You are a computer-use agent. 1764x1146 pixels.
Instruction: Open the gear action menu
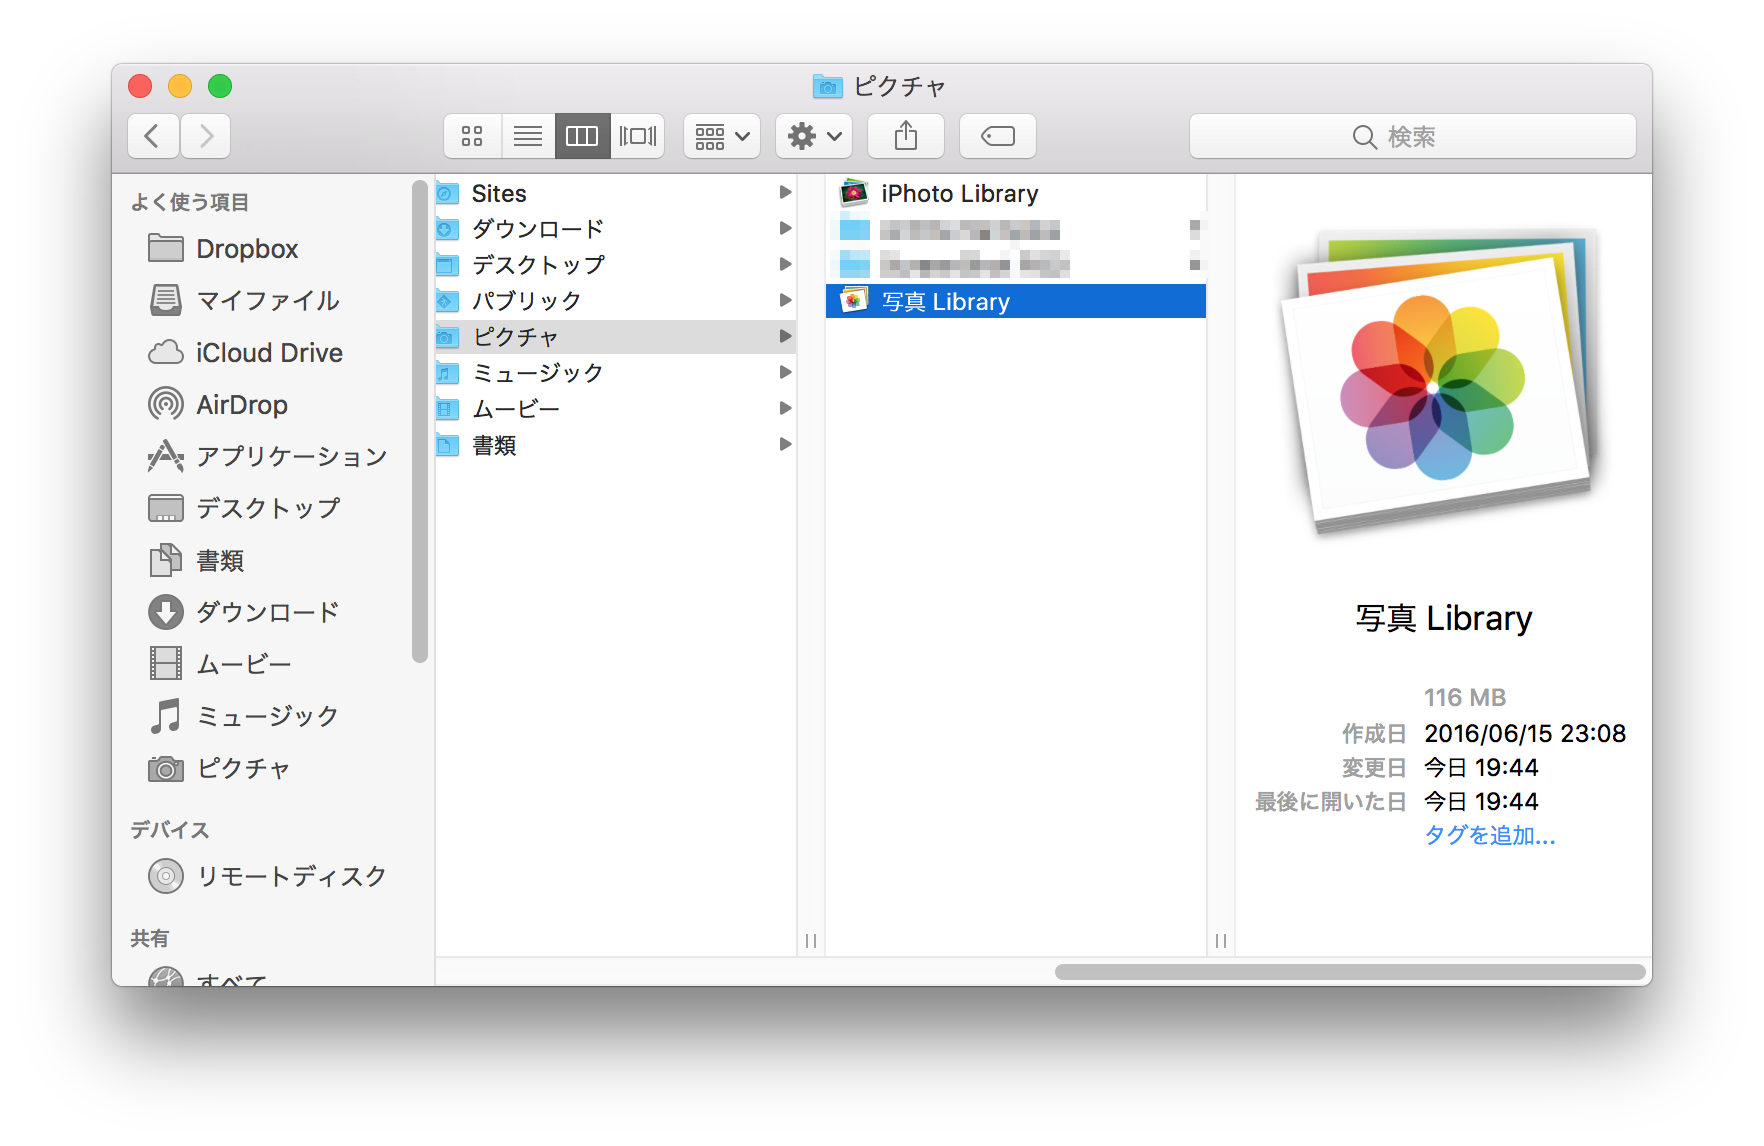[x=814, y=136]
